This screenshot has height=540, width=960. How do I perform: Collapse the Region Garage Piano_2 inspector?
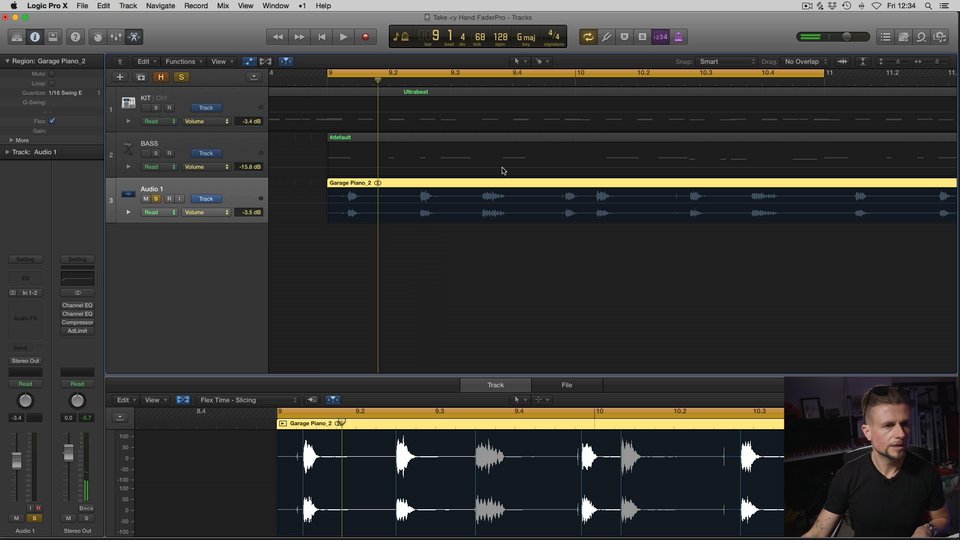[7, 61]
